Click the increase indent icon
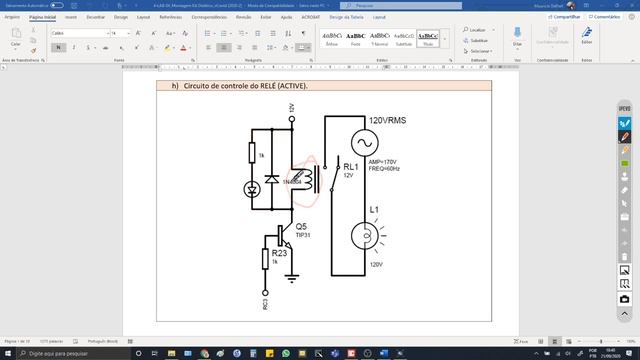 pyautogui.click(x=273, y=33)
